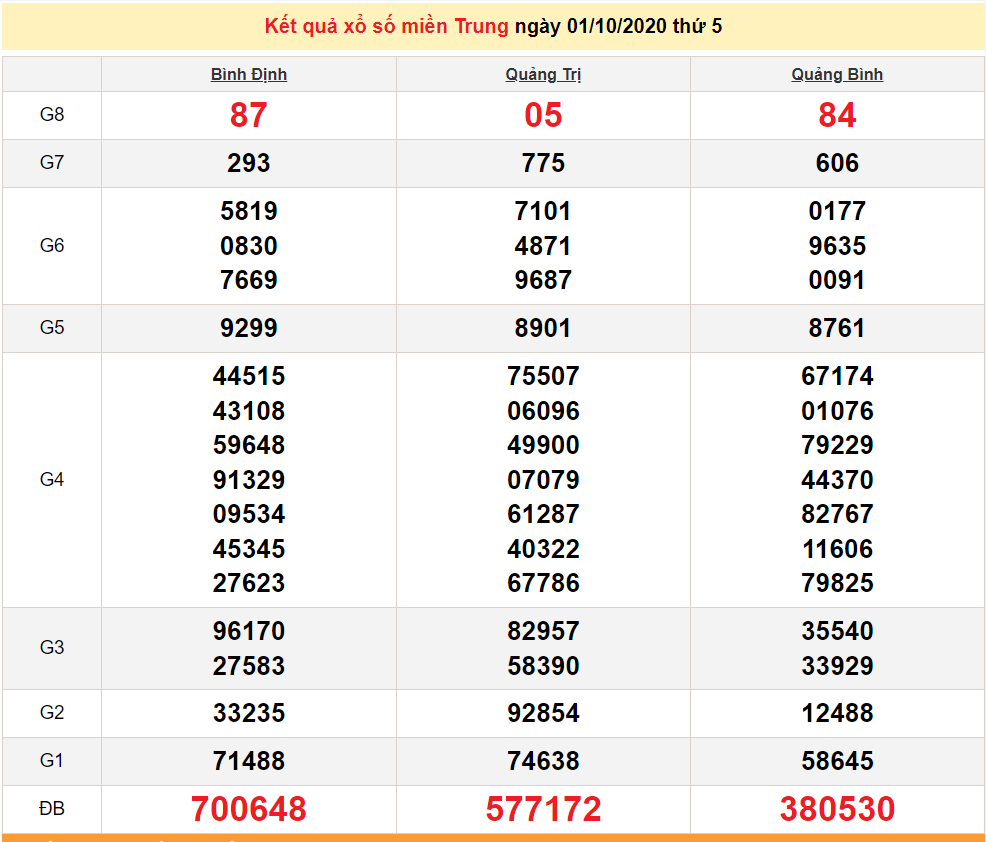Click the special prize 700648
This screenshot has width=986, height=842.
pos(248,811)
